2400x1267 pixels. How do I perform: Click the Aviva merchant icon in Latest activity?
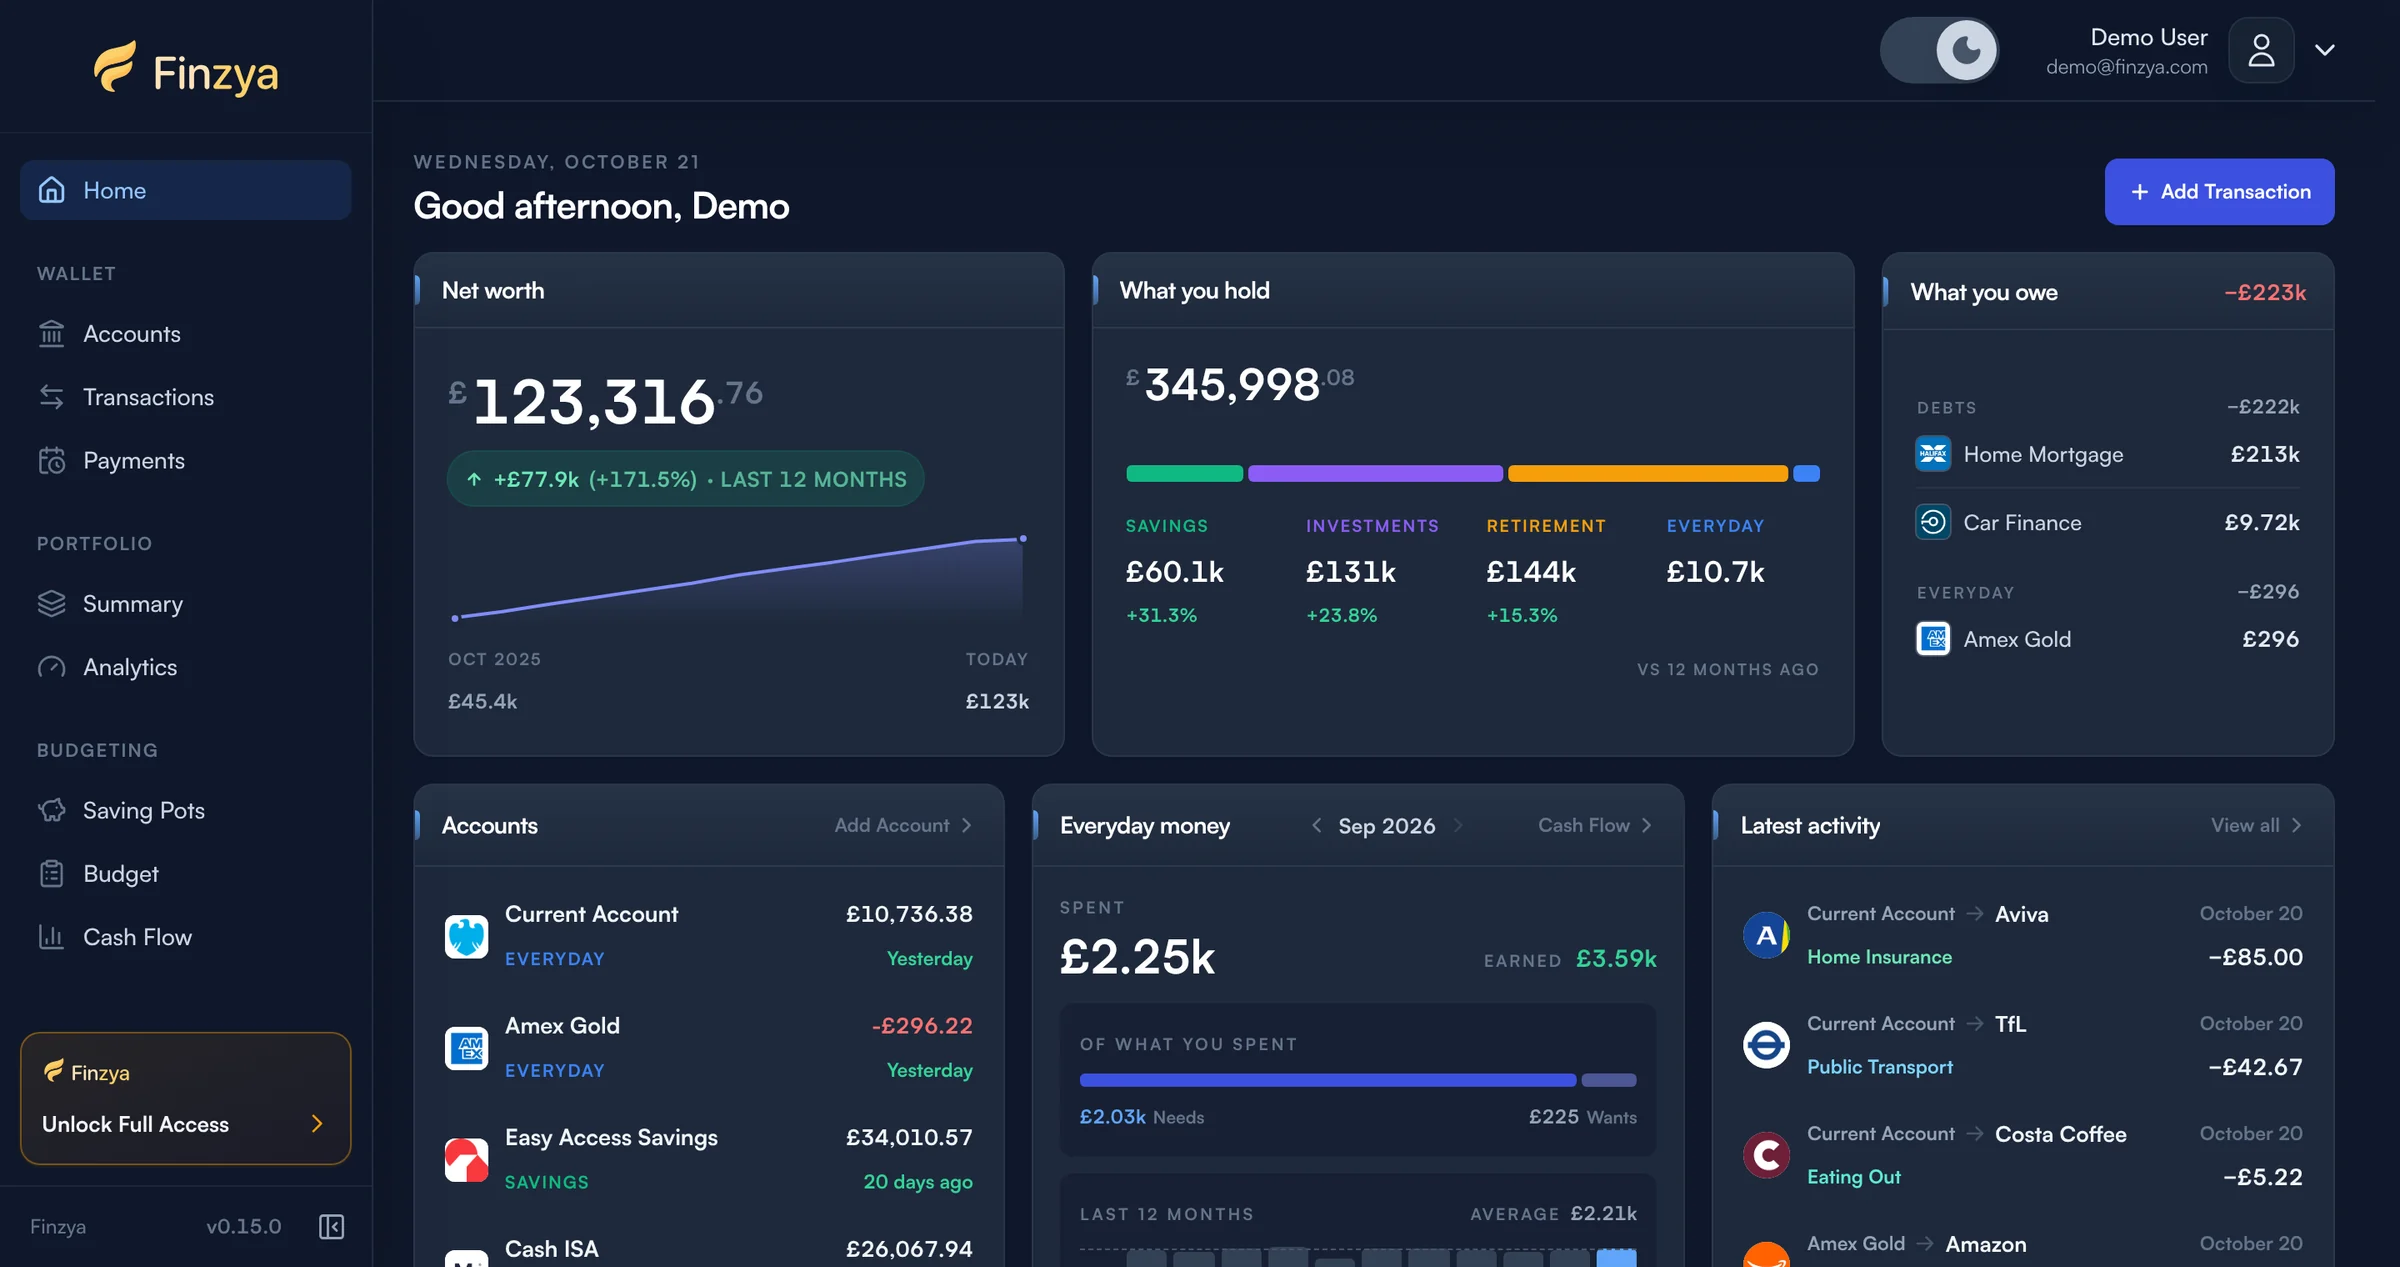coord(1766,935)
